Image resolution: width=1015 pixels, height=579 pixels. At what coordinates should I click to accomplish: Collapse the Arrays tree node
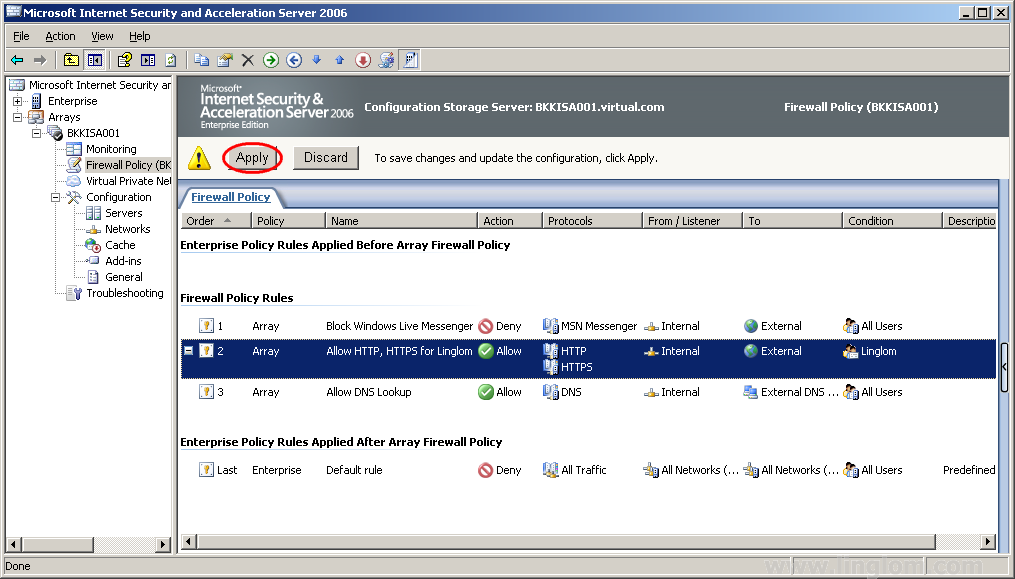17,117
